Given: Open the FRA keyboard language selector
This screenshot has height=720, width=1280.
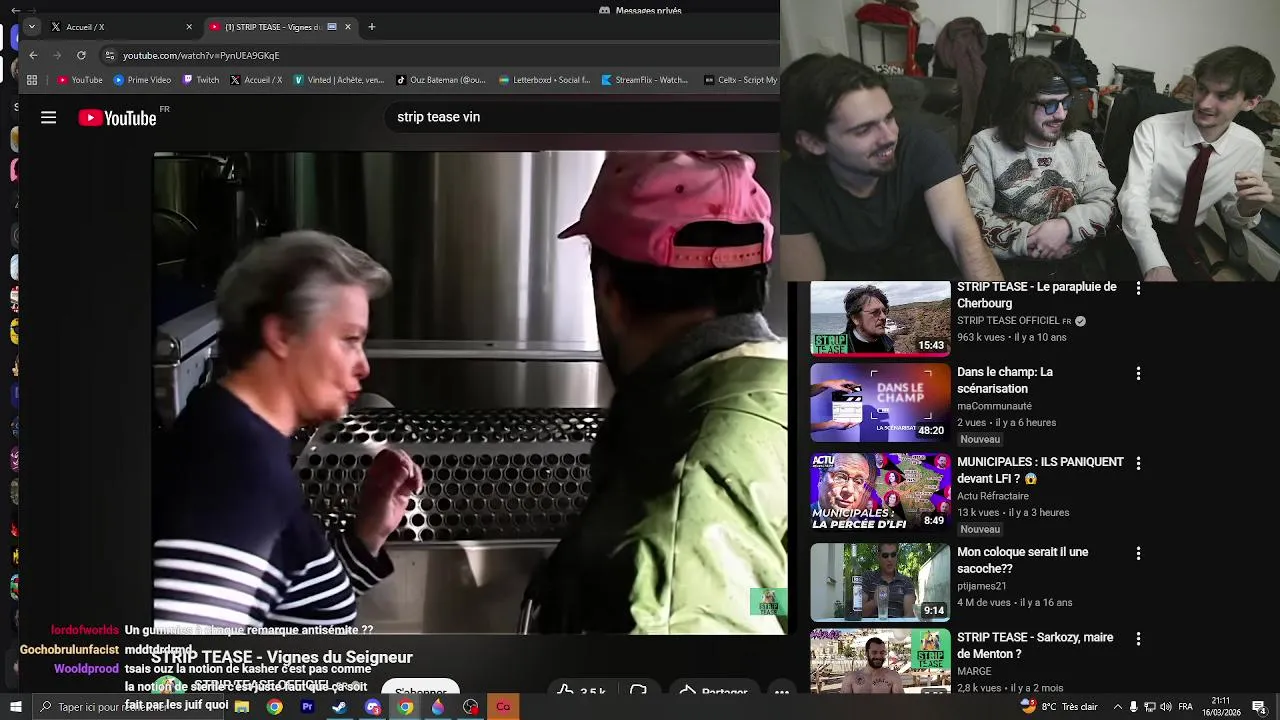Looking at the screenshot, I should [1185, 707].
